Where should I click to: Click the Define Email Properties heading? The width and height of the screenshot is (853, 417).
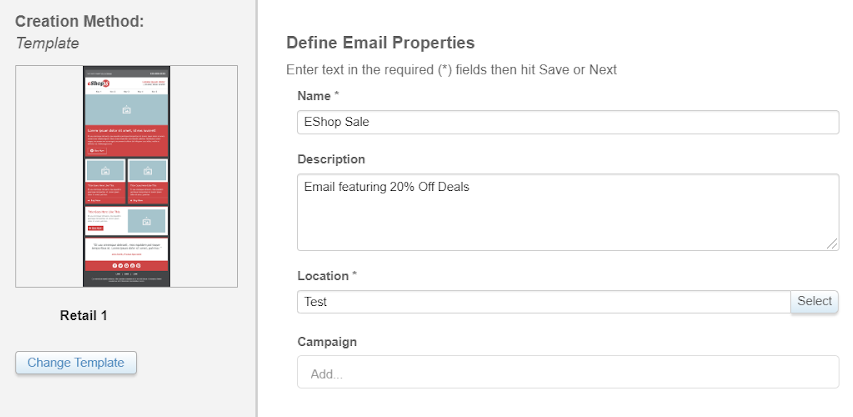pyautogui.click(x=380, y=42)
